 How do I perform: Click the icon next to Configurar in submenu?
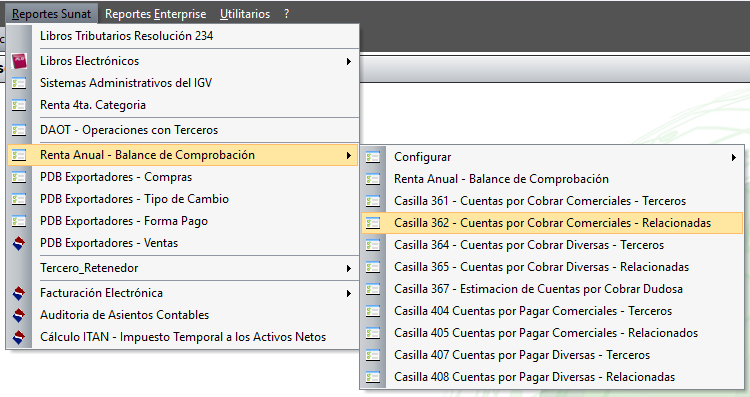pyautogui.click(x=373, y=157)
